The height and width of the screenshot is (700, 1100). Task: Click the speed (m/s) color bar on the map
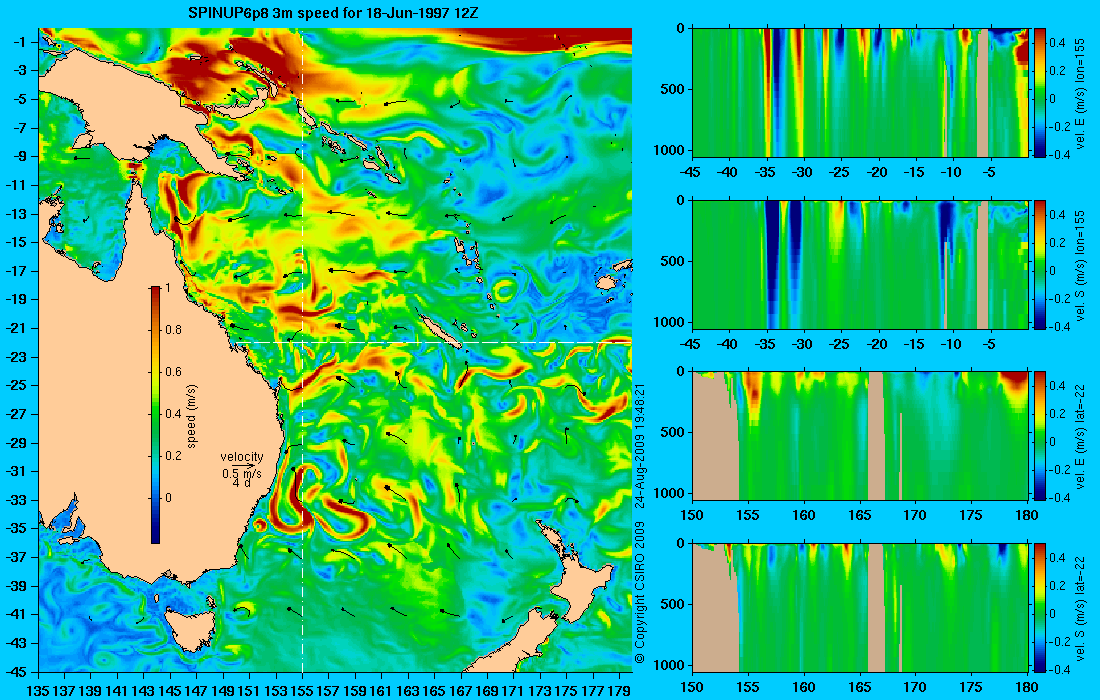(155, 415)
